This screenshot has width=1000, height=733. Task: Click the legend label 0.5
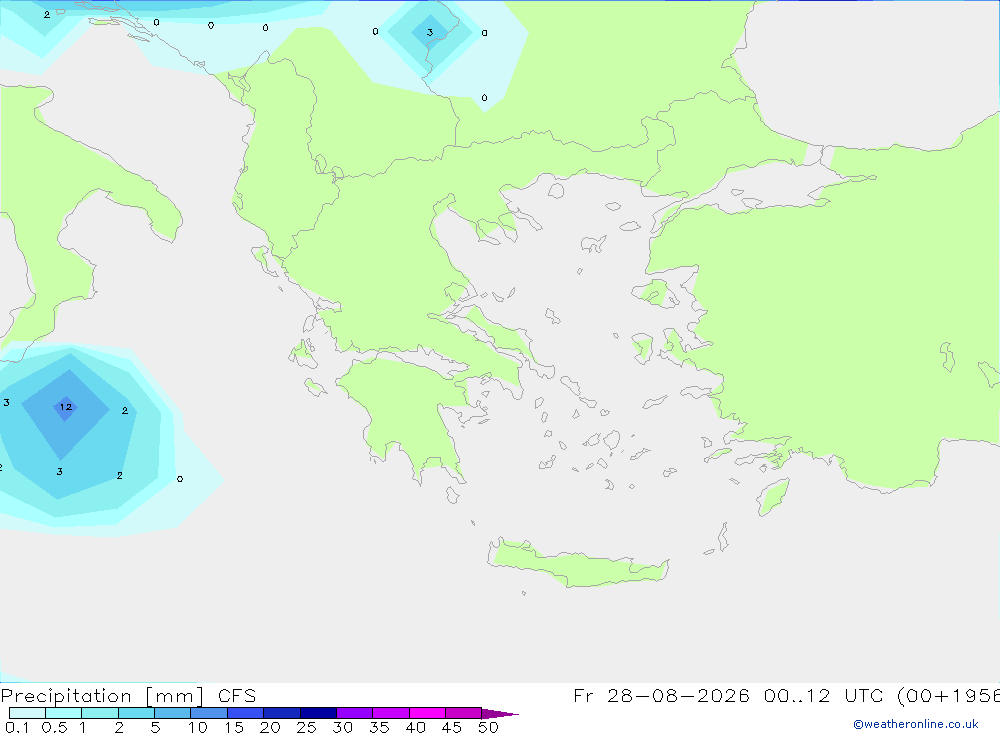[x=54, y=727]
